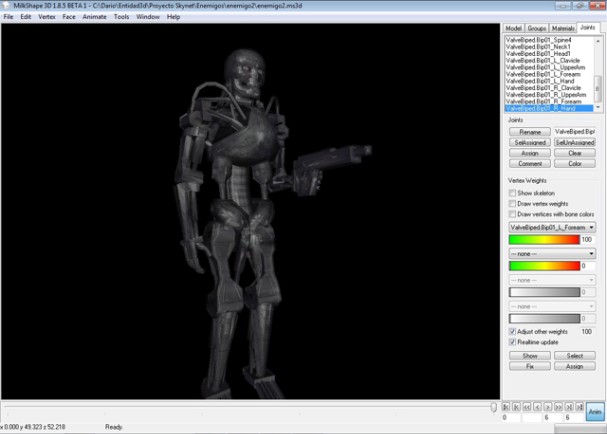Image resolution: width=607 pixels, height=434 pixels.
Task: Click the Comment button
Action: point(530,163)
